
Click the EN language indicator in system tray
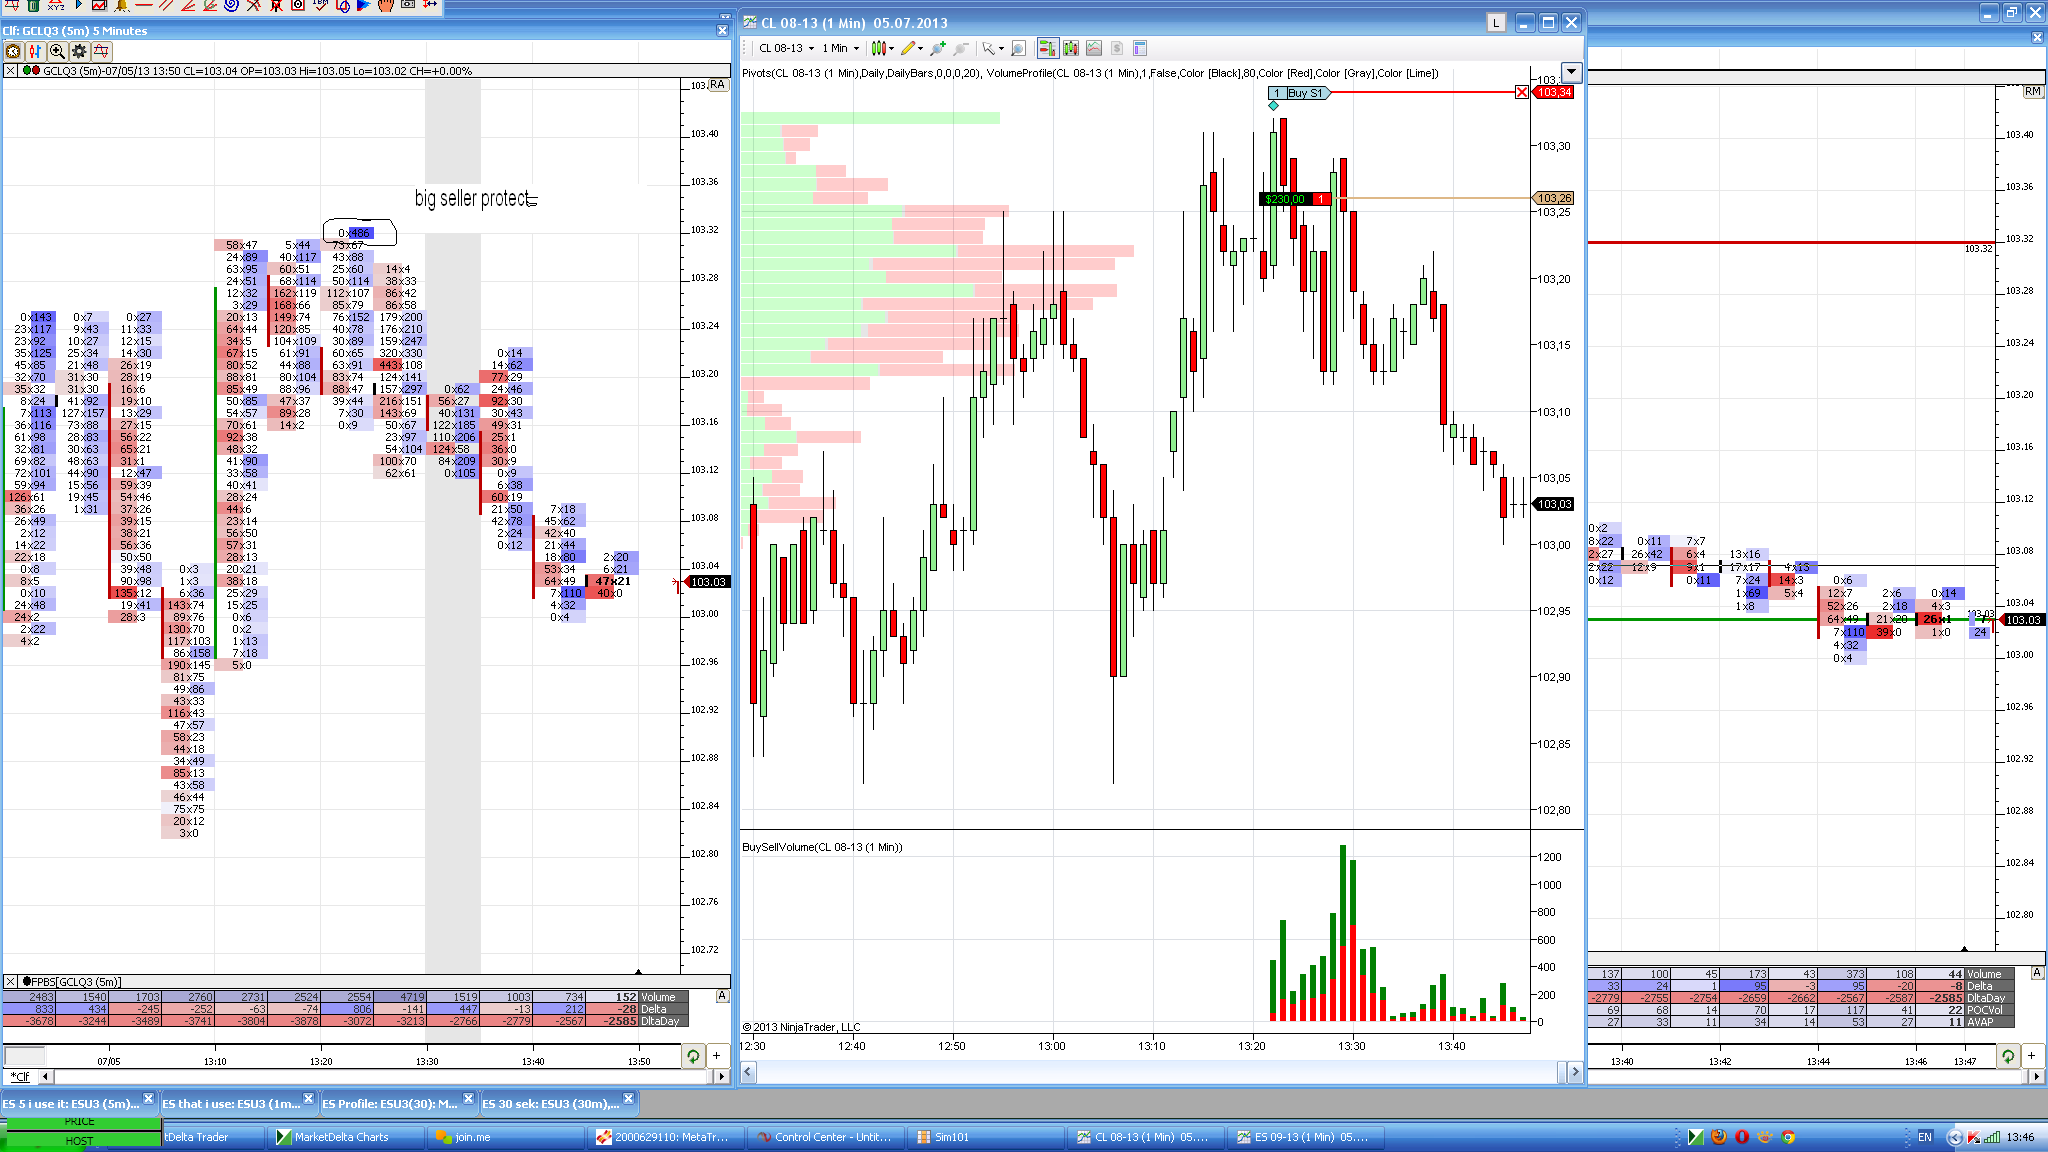point(1925,1137)
